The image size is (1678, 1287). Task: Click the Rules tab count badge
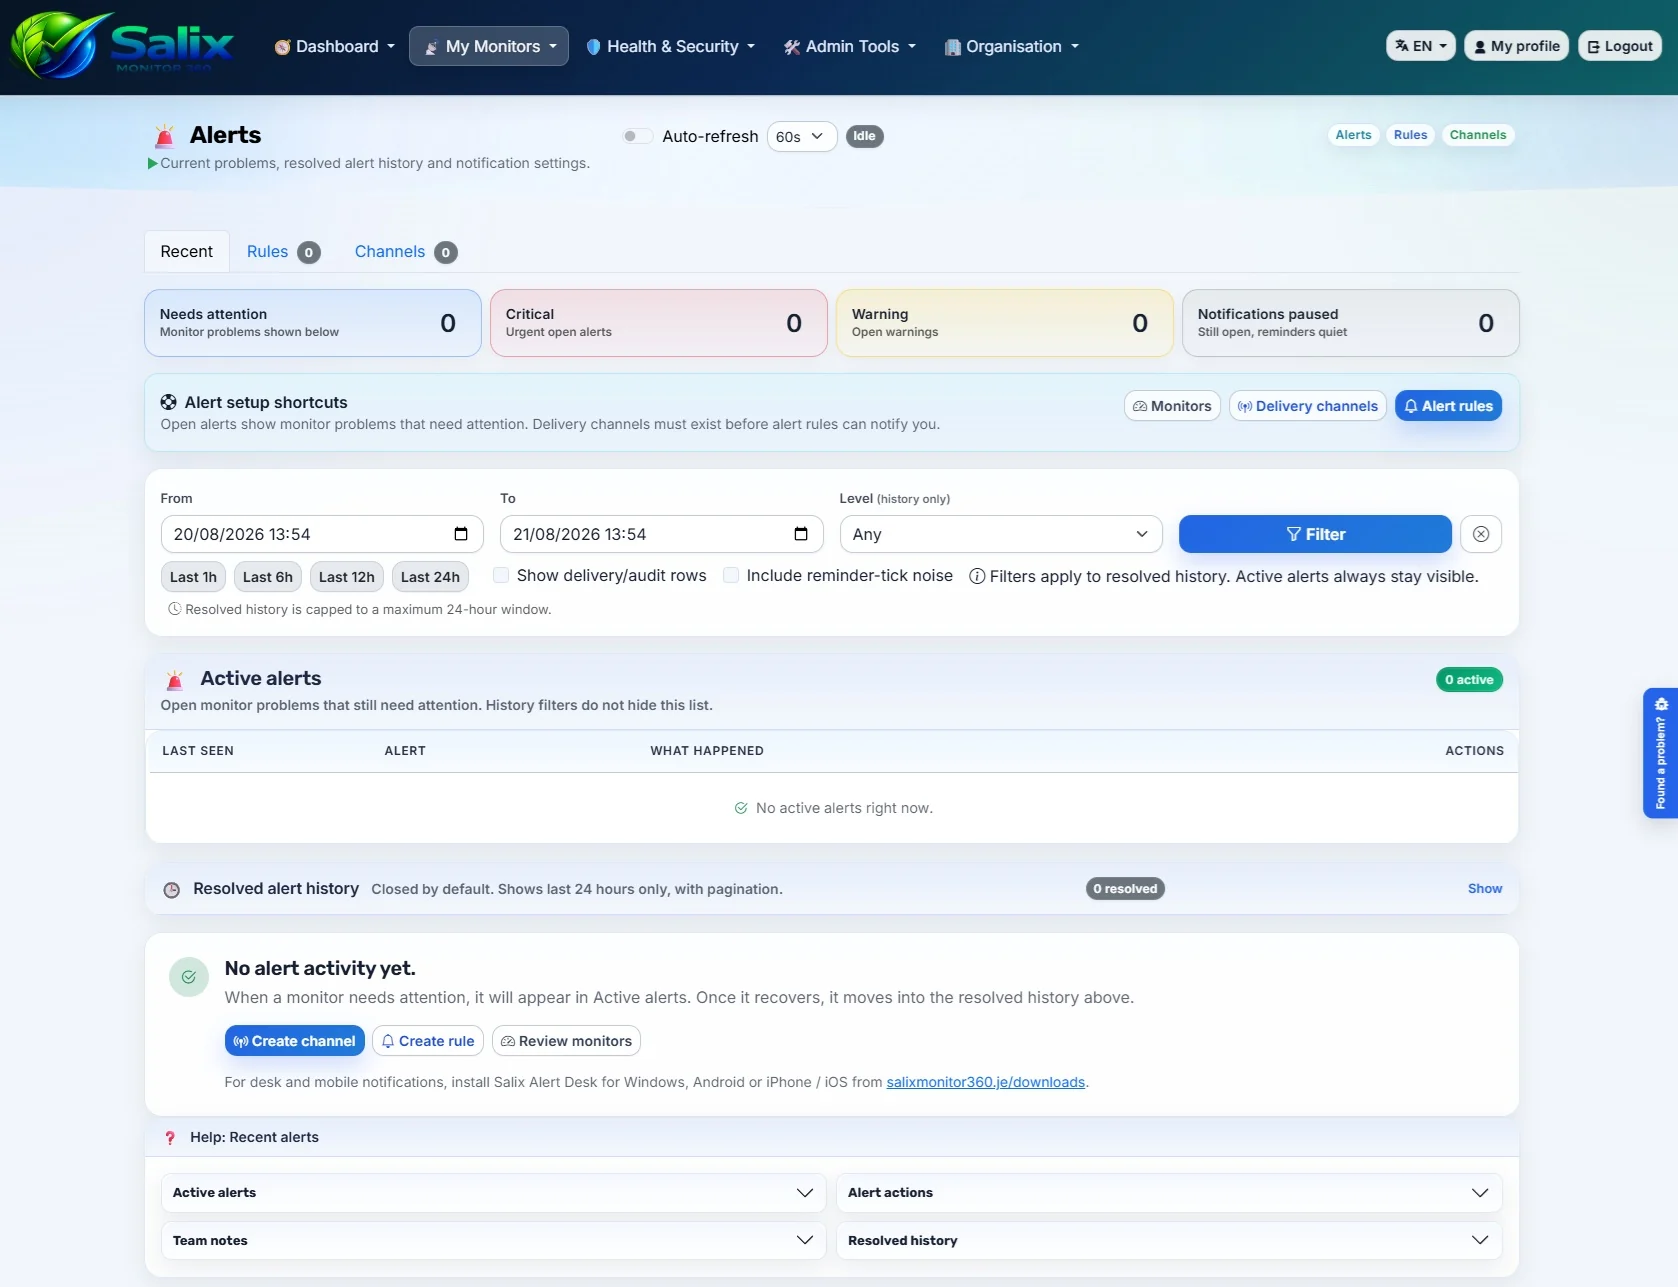click(x=309, y=252)
